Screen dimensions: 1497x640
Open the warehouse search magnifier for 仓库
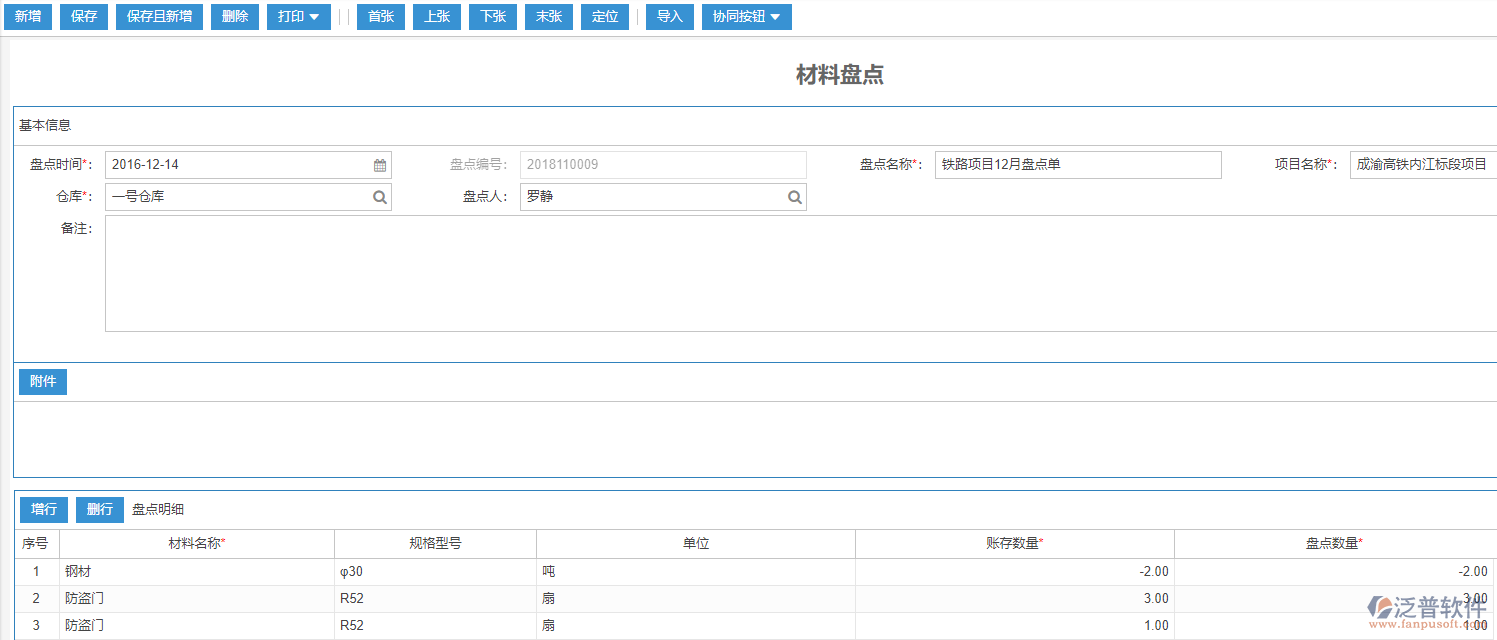pos(379,196)
